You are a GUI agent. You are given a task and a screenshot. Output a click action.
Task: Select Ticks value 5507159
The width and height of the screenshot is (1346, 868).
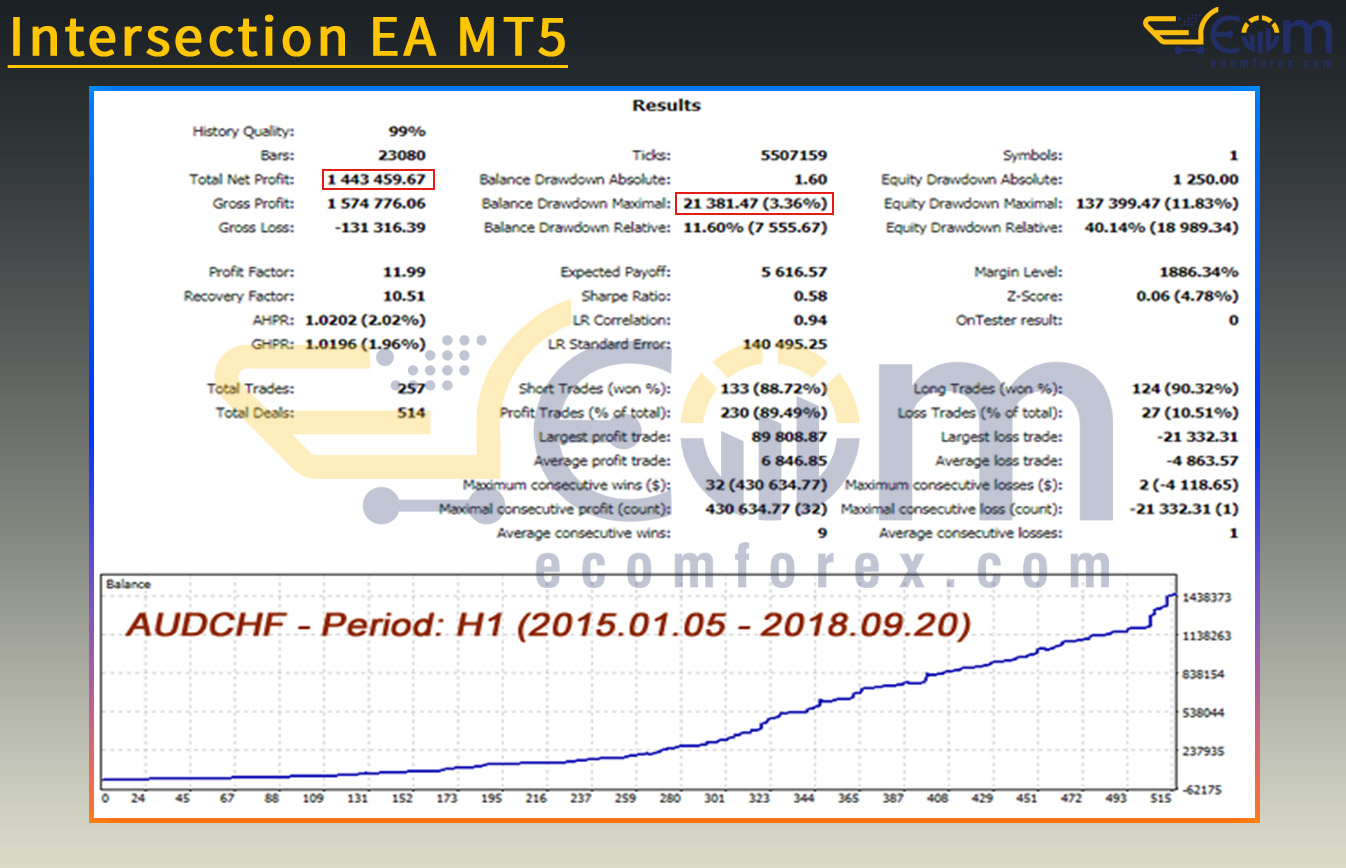tap(794, 155)
